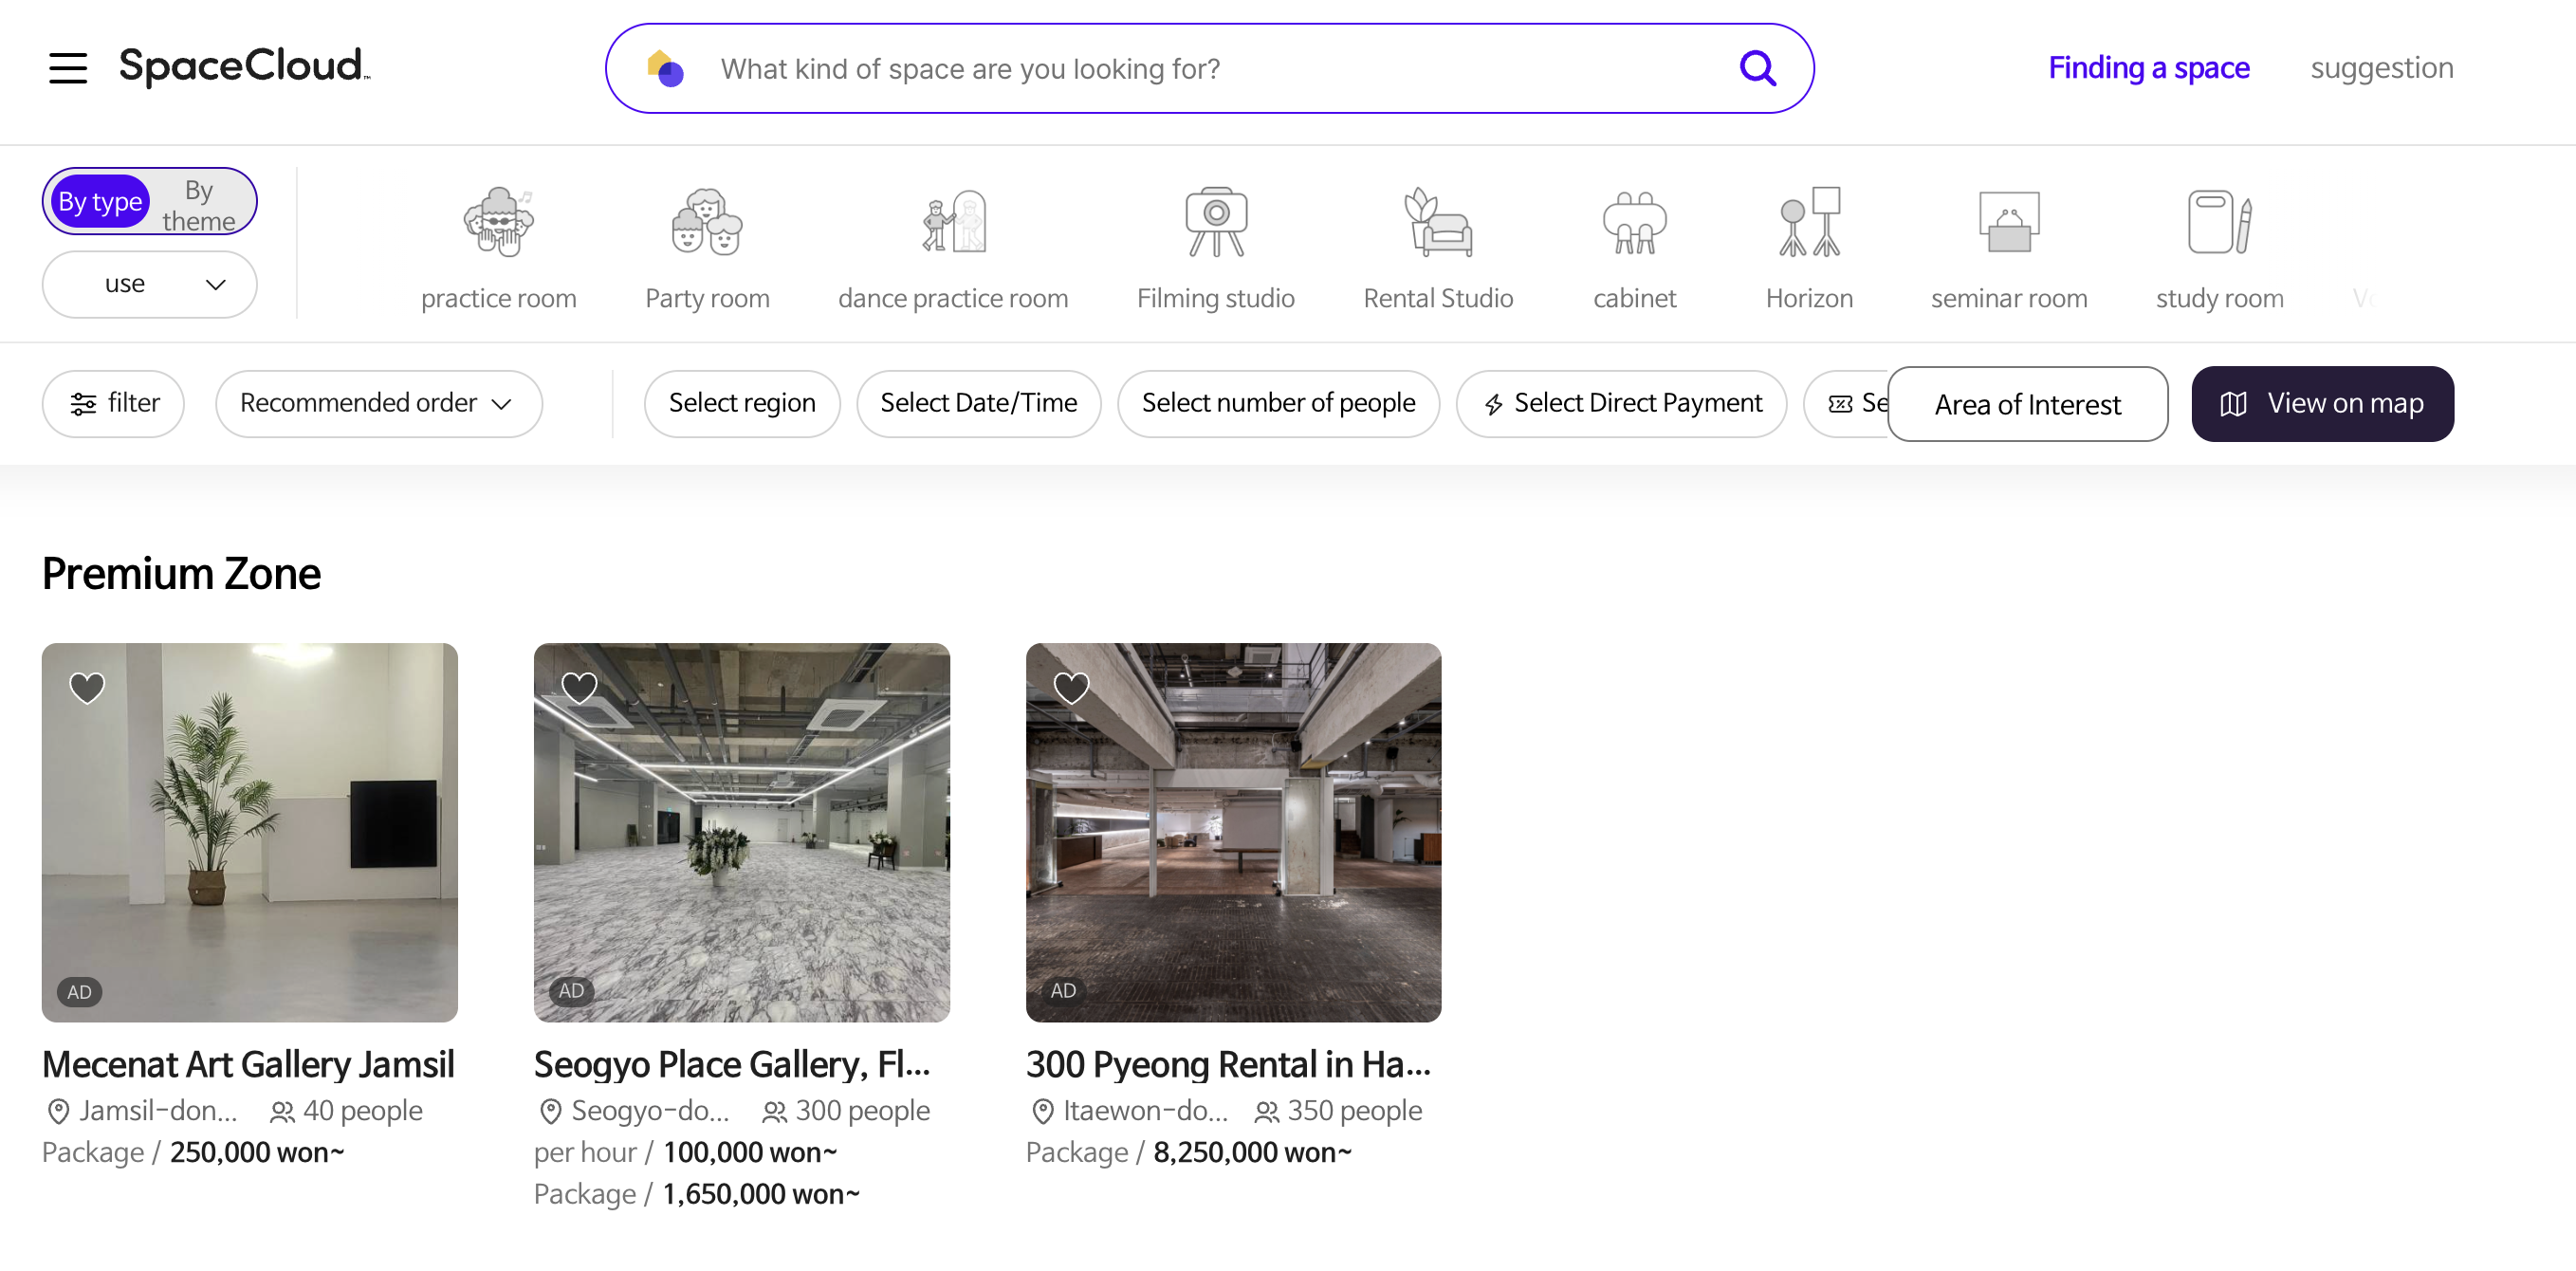The width and height of the screenshot is (2576, 1271).
Task: Click the View on map button
Action: [2322, 403]
